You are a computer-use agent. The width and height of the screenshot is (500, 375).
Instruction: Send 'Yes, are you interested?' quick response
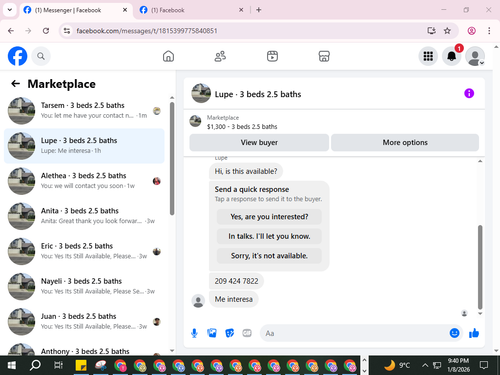(x=269, y=217)
